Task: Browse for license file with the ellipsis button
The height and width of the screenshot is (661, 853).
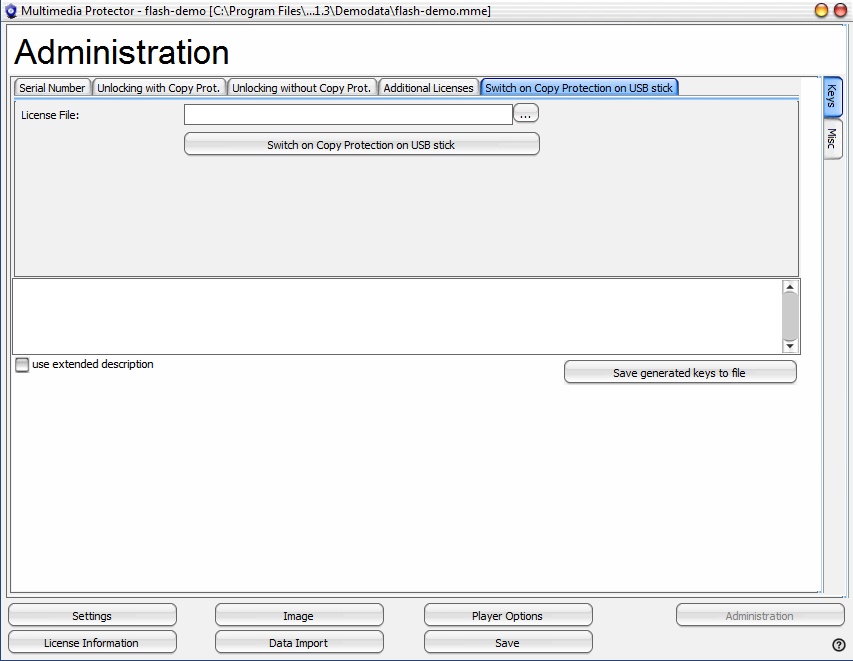Action: (x=526, y=114)
